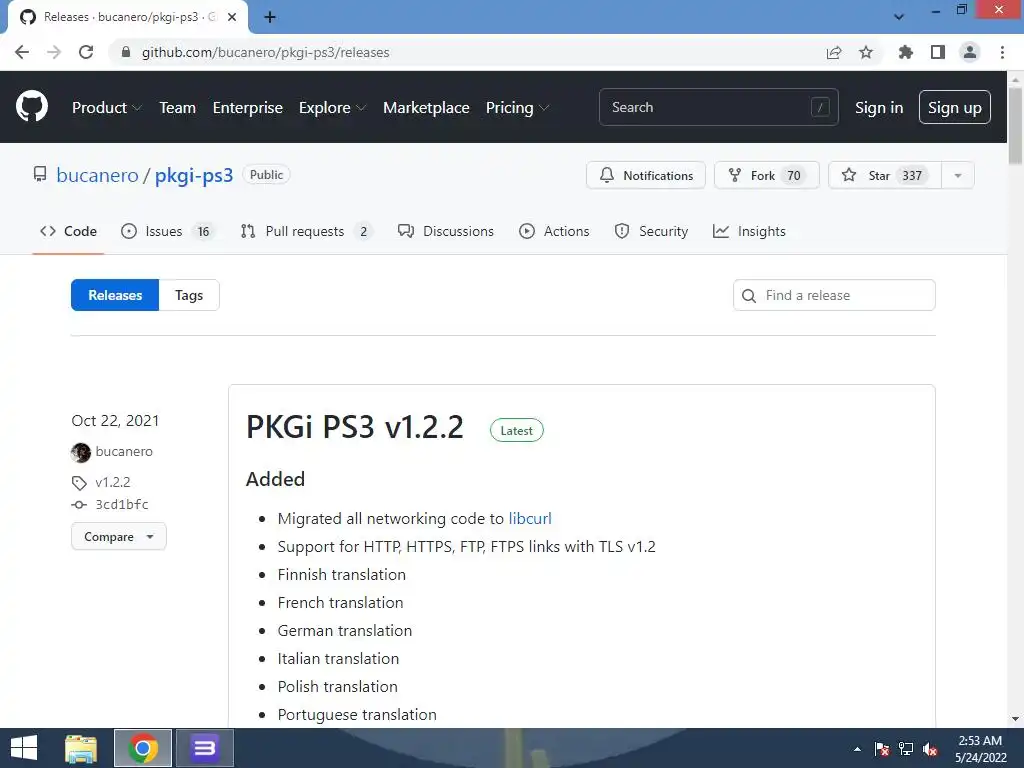The width and height of the screenshot is (1024, 768).
Task: Close the Releases browser tab
Action: tap(232, 17)
